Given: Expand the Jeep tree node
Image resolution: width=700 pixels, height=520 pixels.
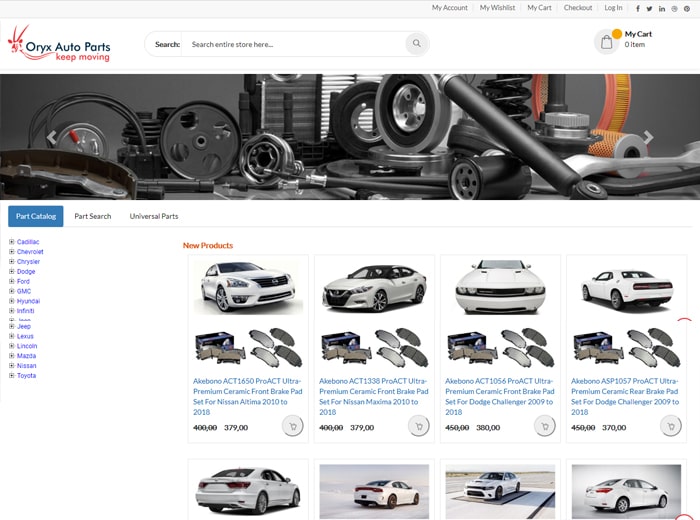Looking at the screenshot, I should click(x=12, y=326).
